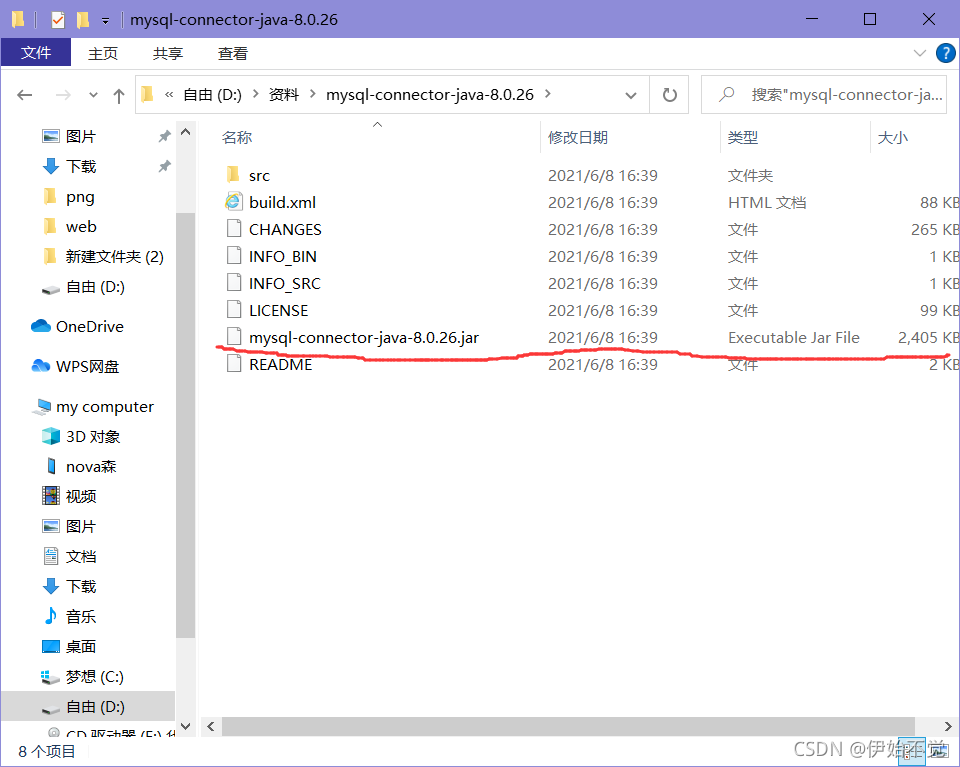Click the build.xml file icon

233,202
